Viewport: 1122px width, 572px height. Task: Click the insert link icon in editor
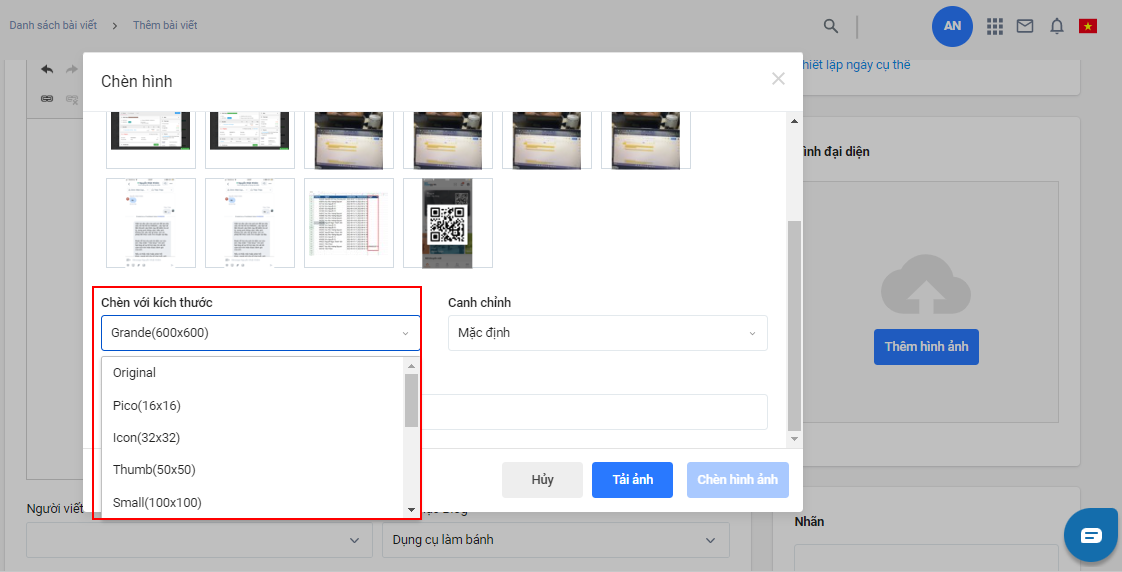pyautogui.click(x=47, y=99)
